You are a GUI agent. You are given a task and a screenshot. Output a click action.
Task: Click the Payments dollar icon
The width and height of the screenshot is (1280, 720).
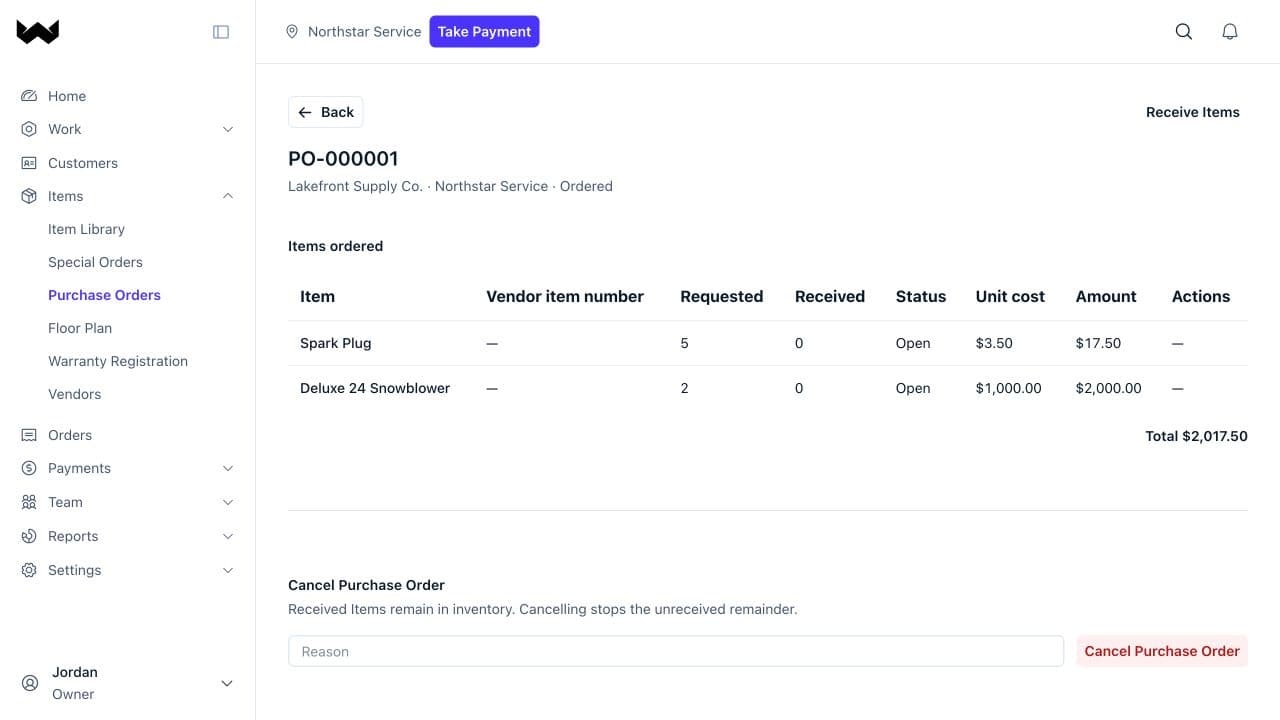[29, 468]
